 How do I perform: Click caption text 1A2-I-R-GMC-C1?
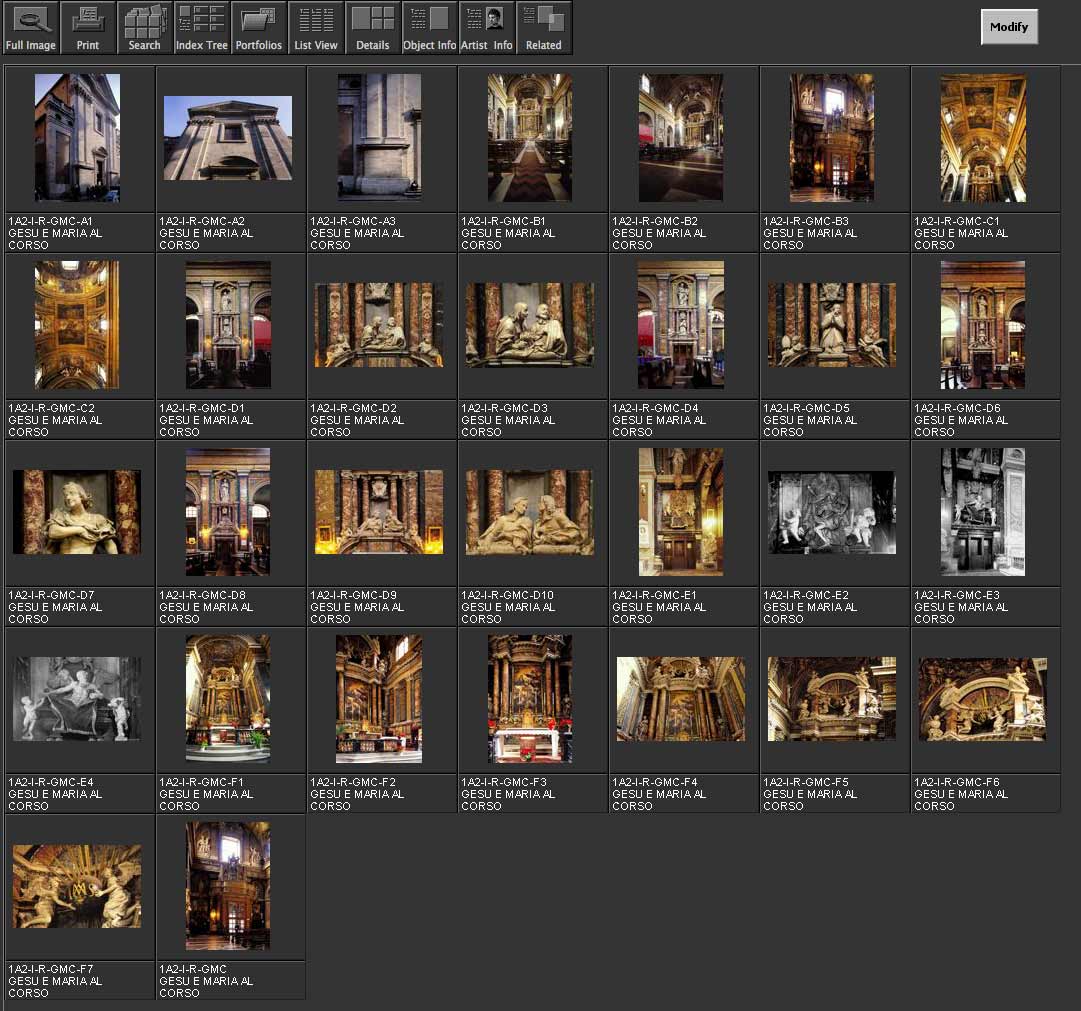click(957, 221)
